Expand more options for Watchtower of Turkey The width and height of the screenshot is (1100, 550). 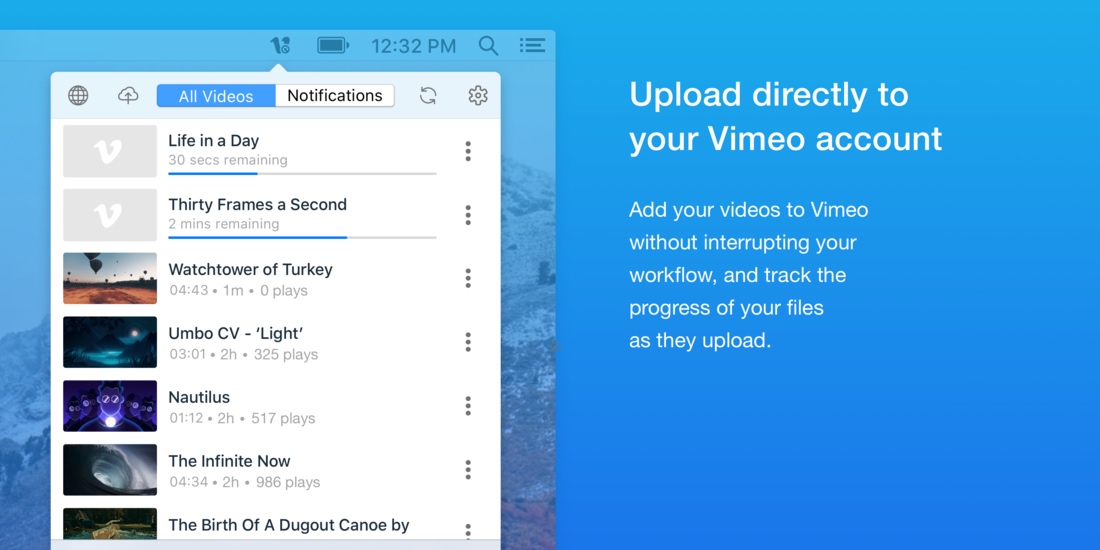point(468,279)
